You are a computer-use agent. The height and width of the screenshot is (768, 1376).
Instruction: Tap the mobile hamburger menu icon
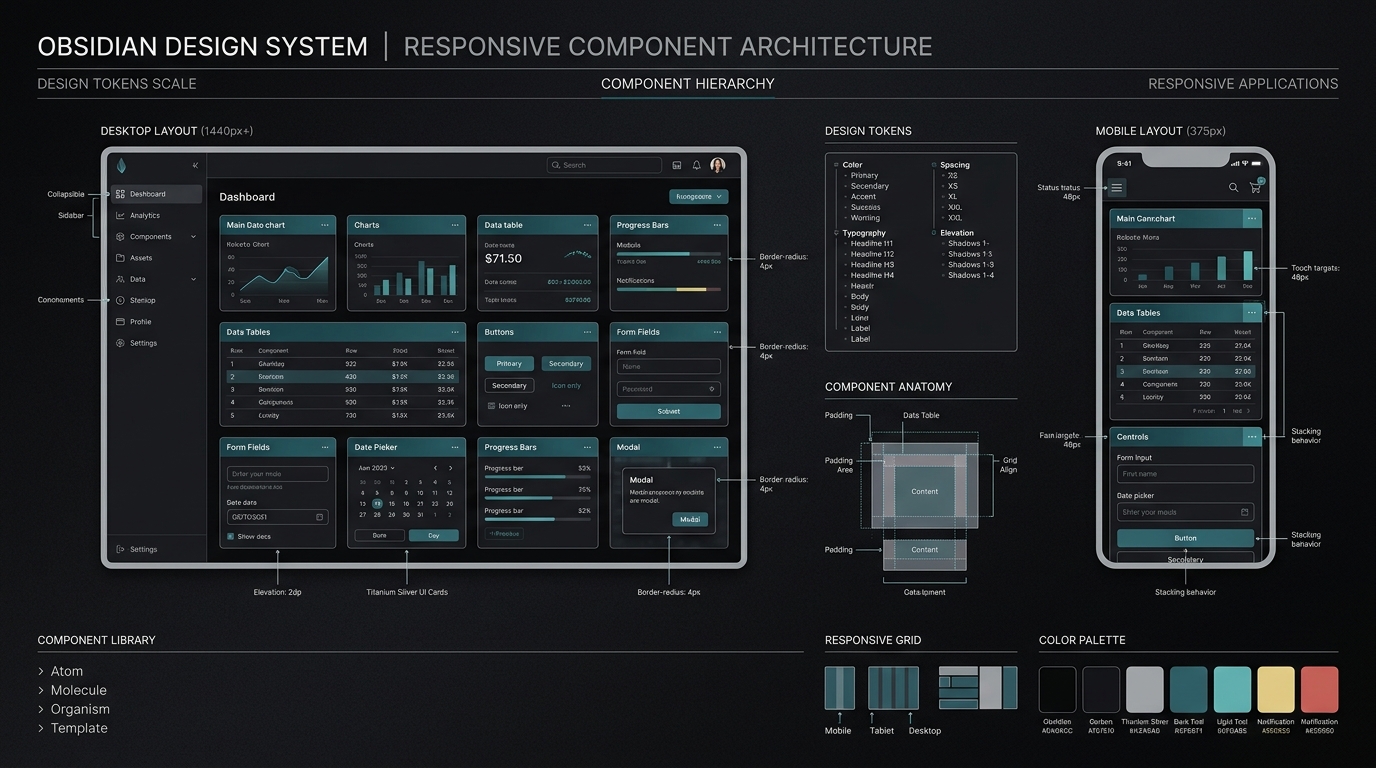tap(1117, 187)
